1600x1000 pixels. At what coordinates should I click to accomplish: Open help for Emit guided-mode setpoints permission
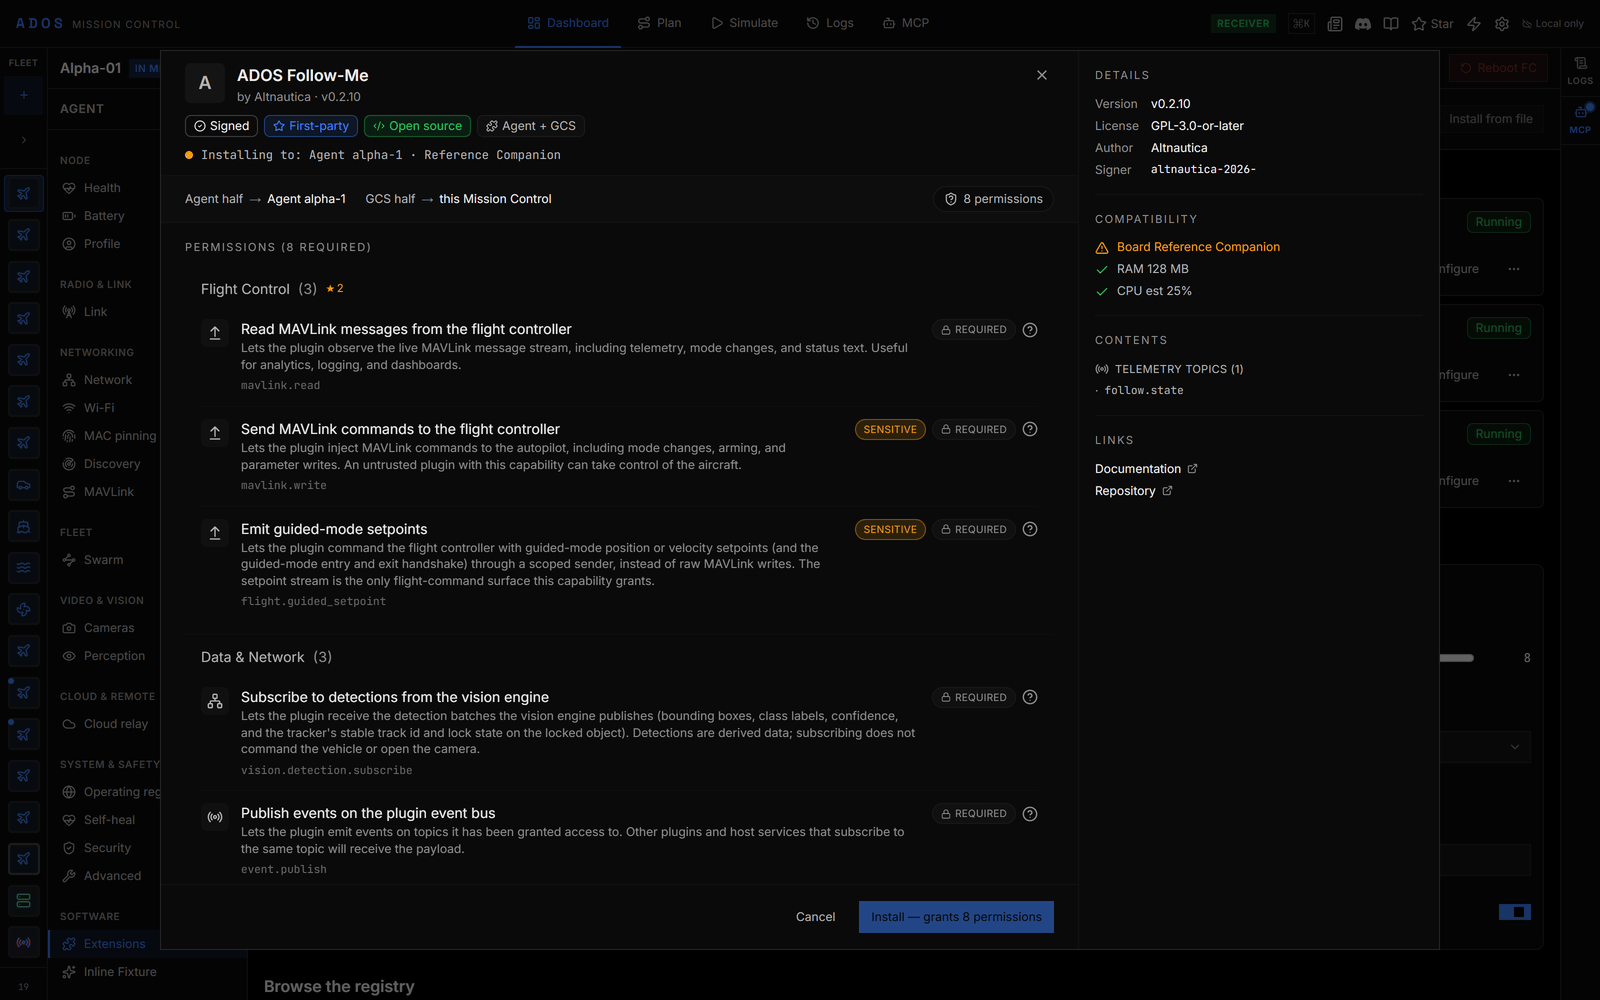tap(1030, 529)
